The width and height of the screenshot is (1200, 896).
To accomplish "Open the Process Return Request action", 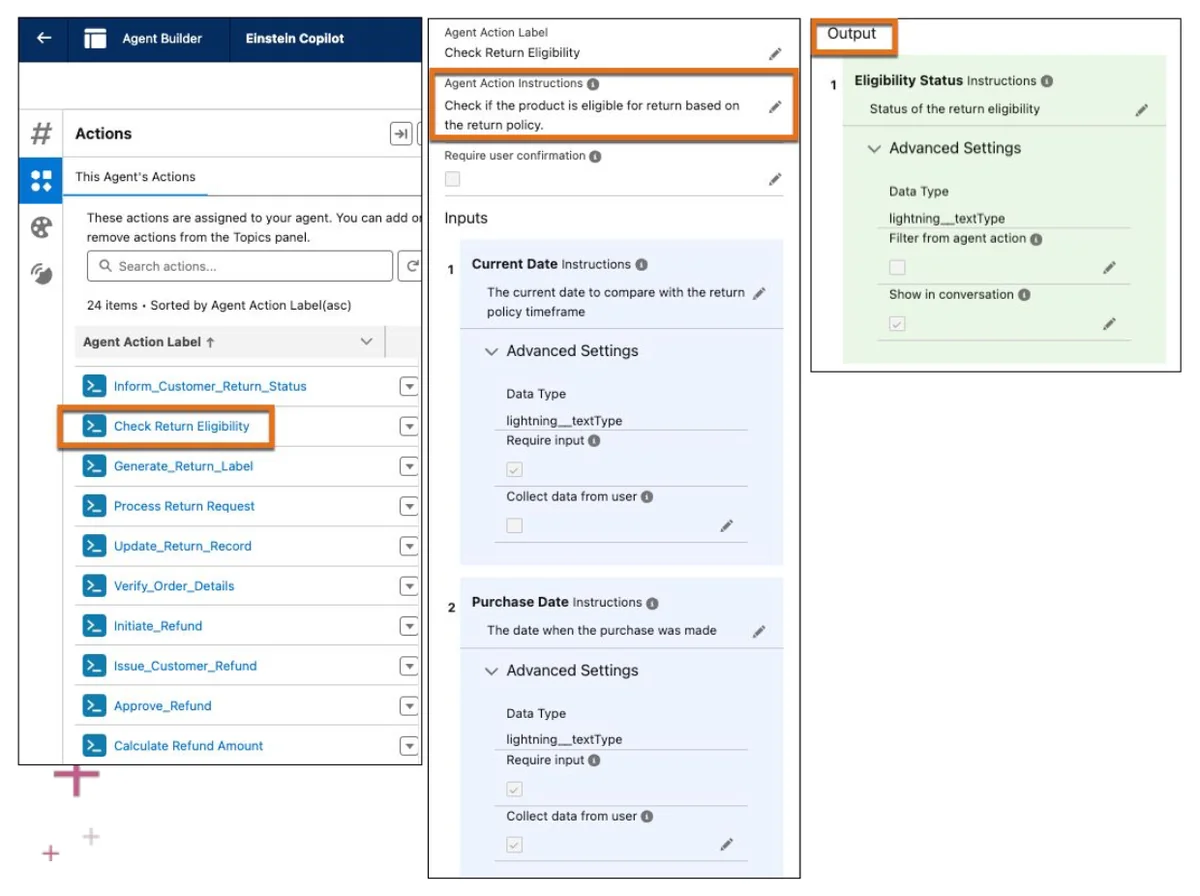I will (184, 506).
